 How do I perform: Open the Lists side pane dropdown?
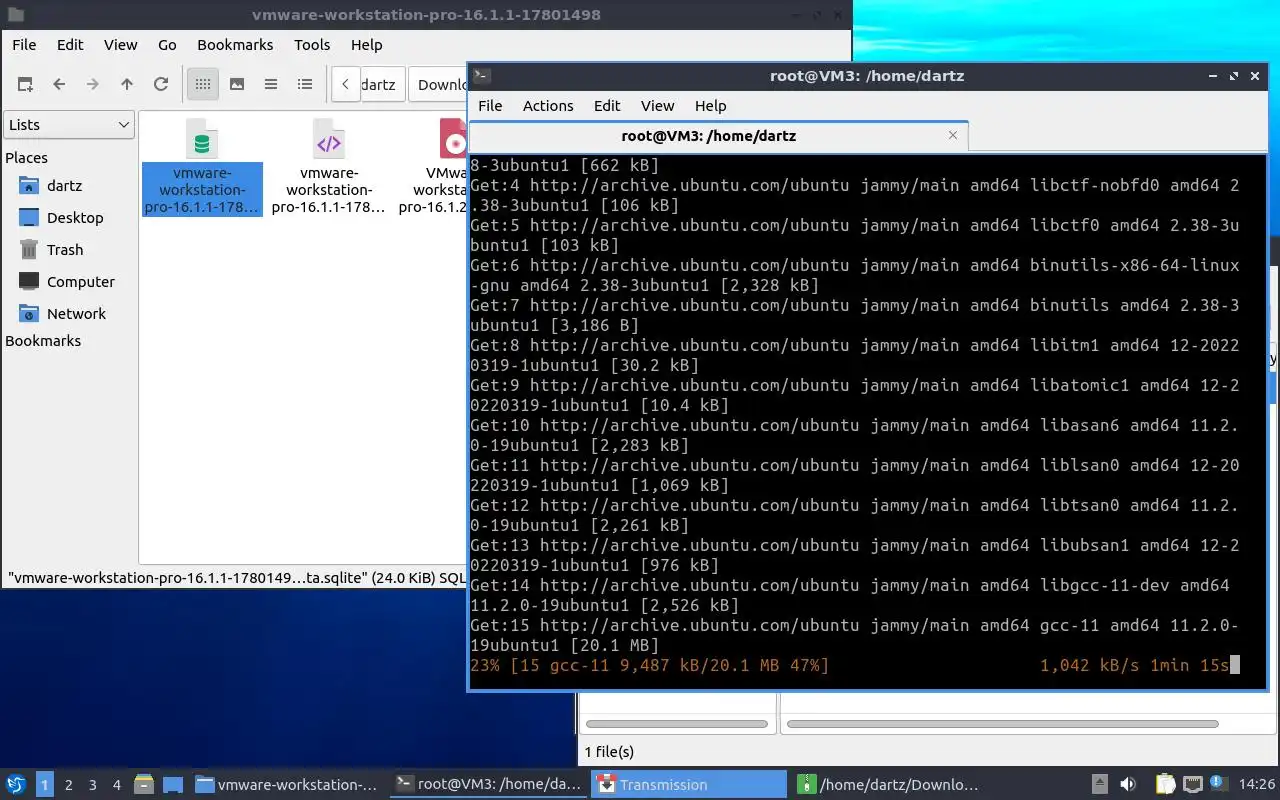point(69,125)
